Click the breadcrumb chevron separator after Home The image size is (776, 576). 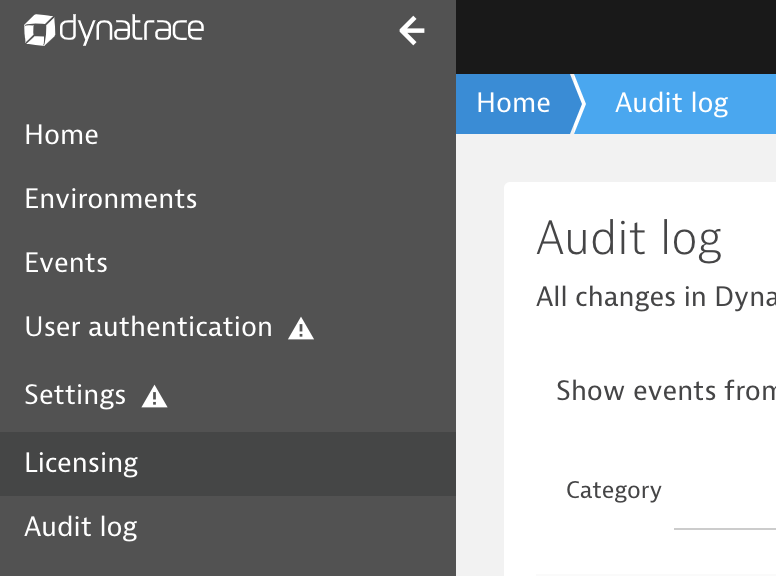577,103
